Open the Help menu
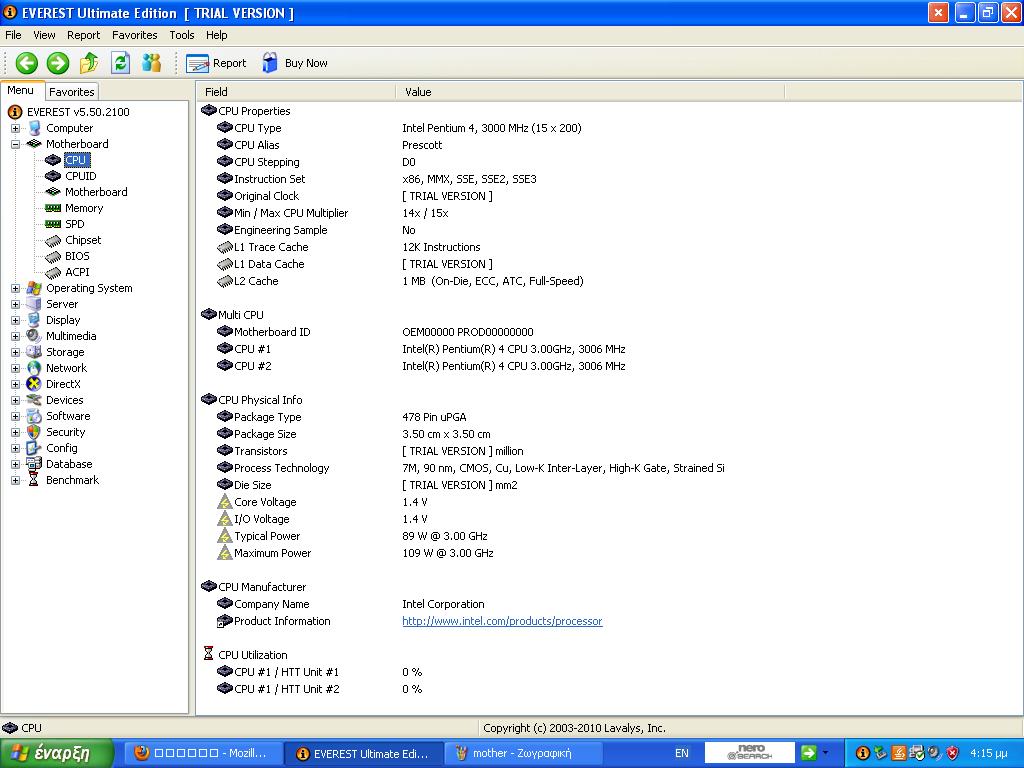The height and width of the screenshot is (768, 1024). click(216, 35)
